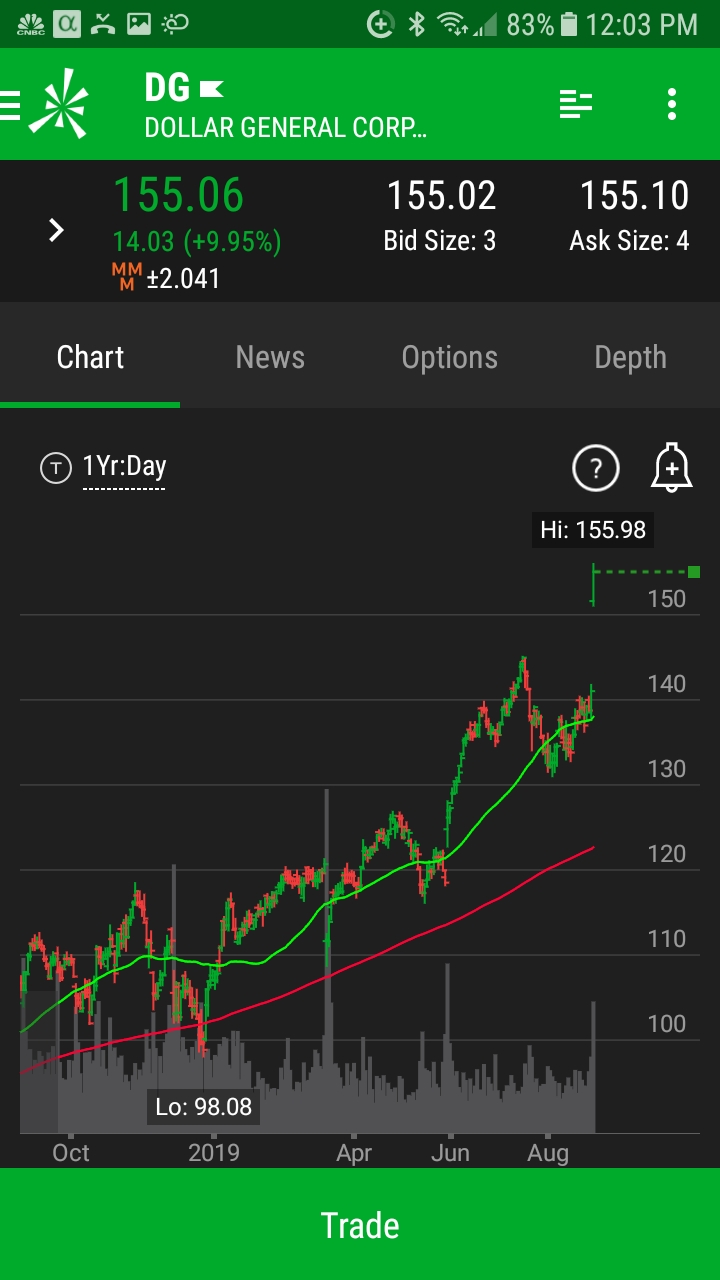
Task: Tap the flag icon next to DG
Action: click(211, 90)
